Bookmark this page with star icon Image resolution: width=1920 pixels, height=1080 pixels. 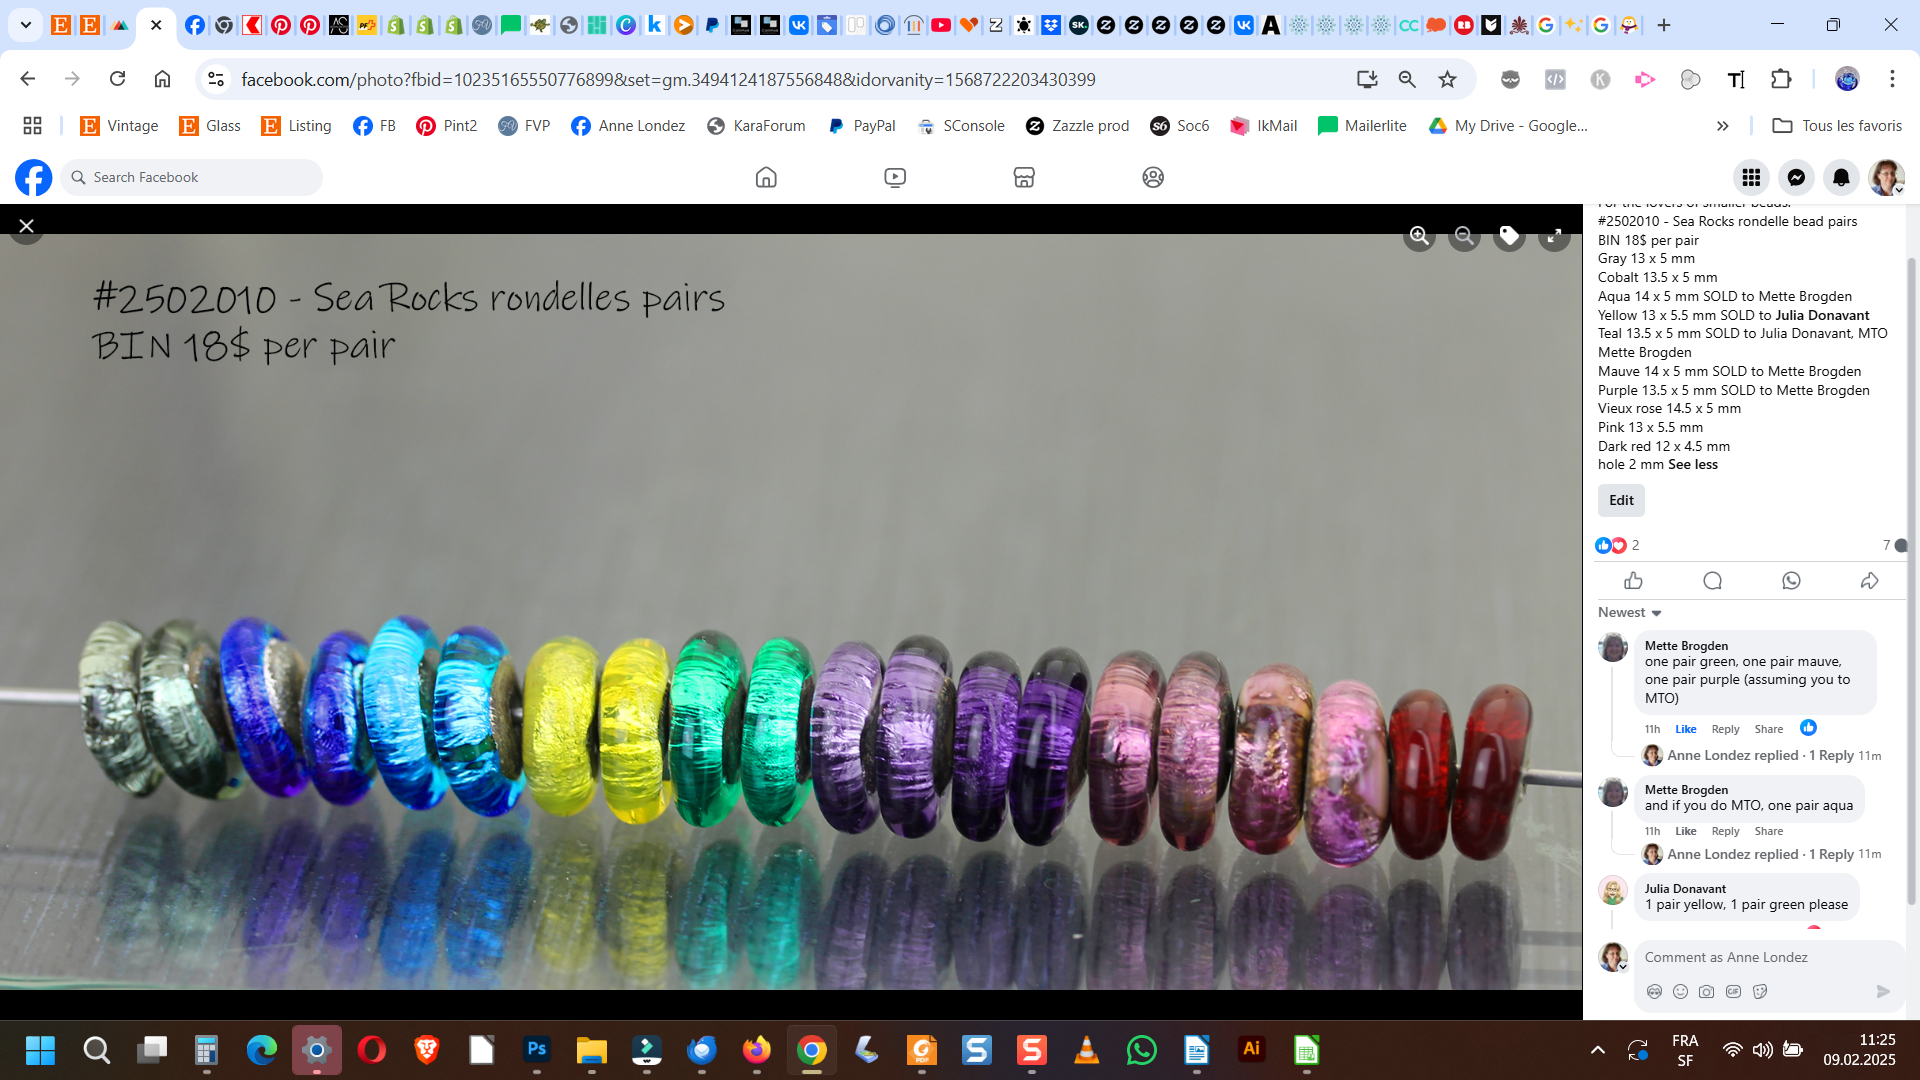point(1447,79)
